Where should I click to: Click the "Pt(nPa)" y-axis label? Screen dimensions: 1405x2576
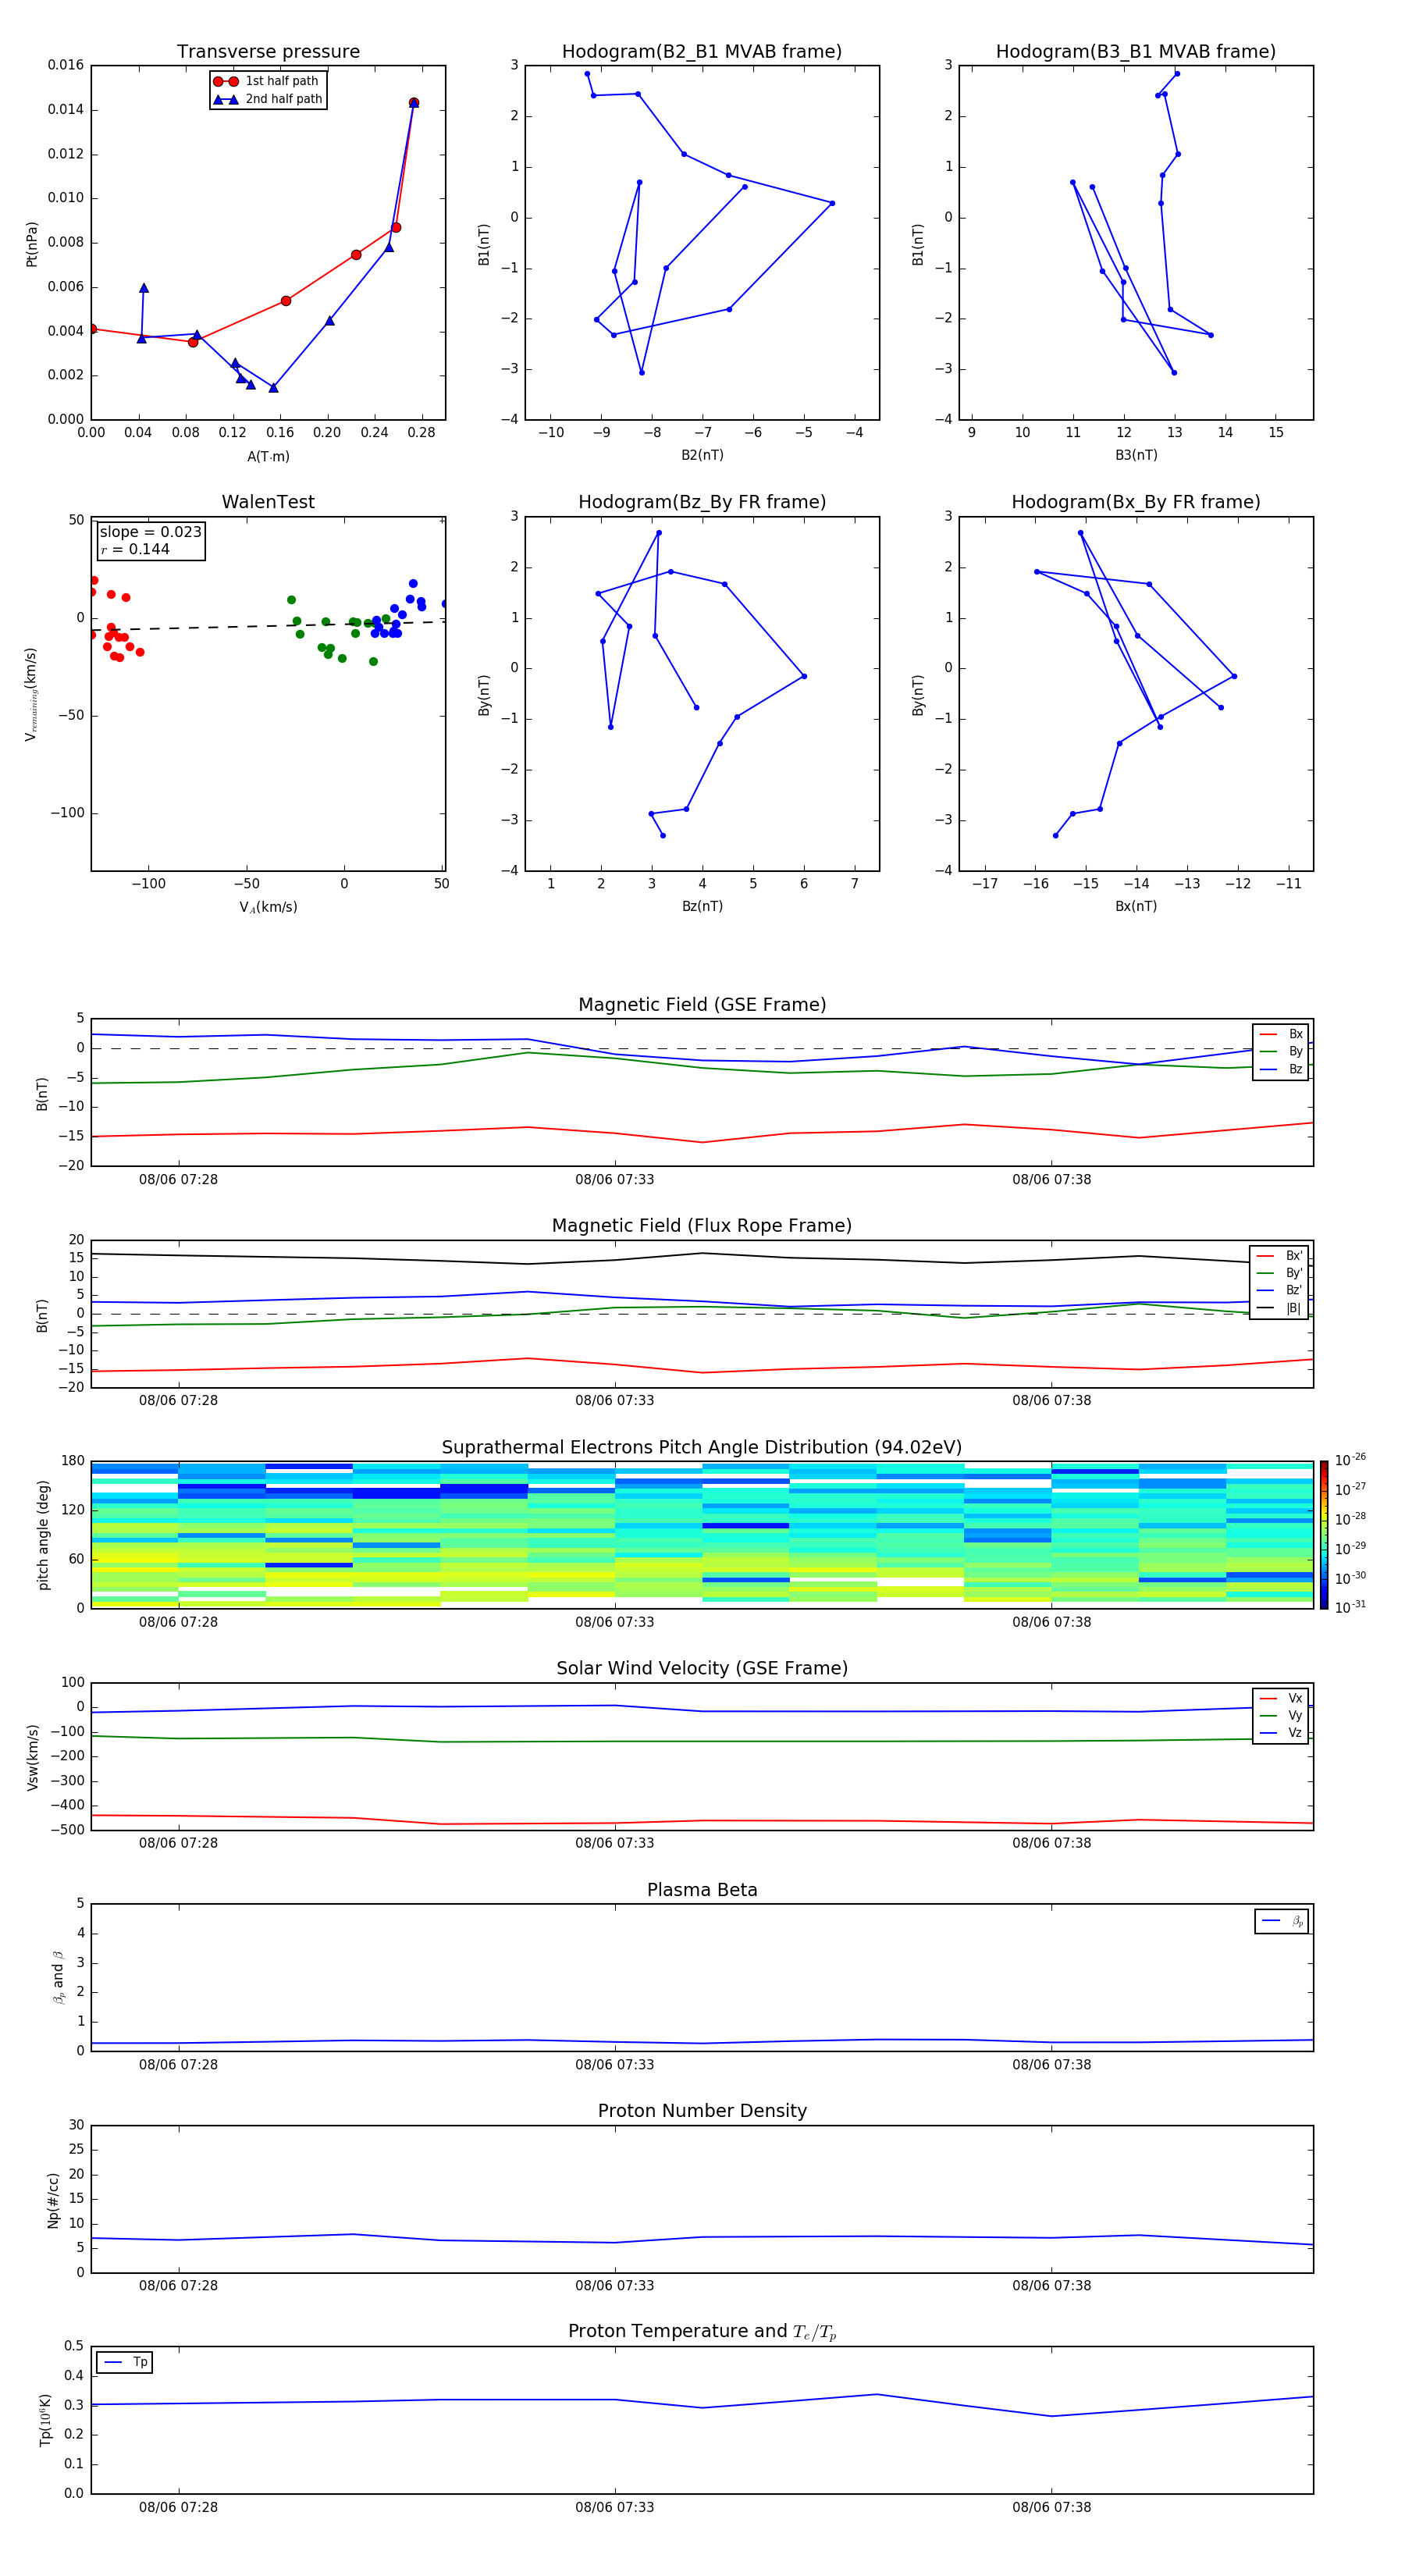pos(31,244)
